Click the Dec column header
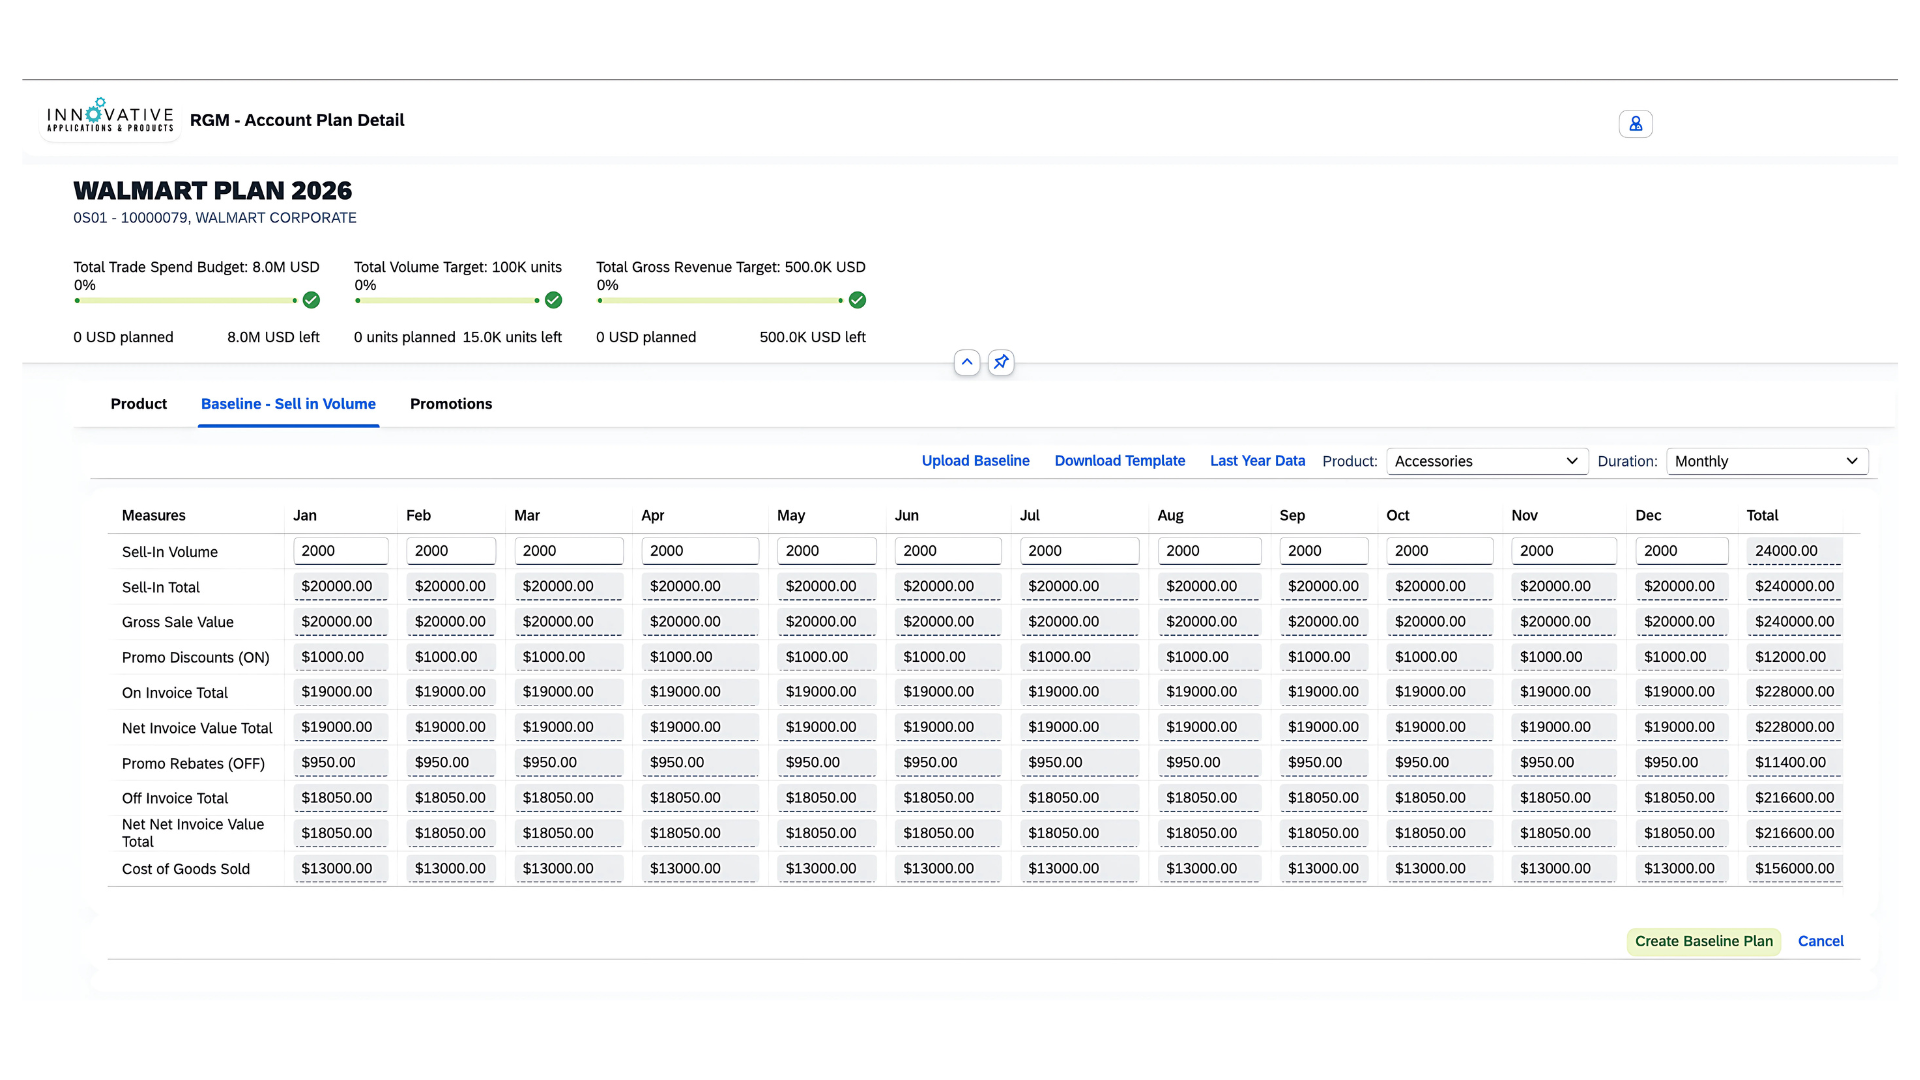The image size is (1920, 1080). tap(1648, 516)
